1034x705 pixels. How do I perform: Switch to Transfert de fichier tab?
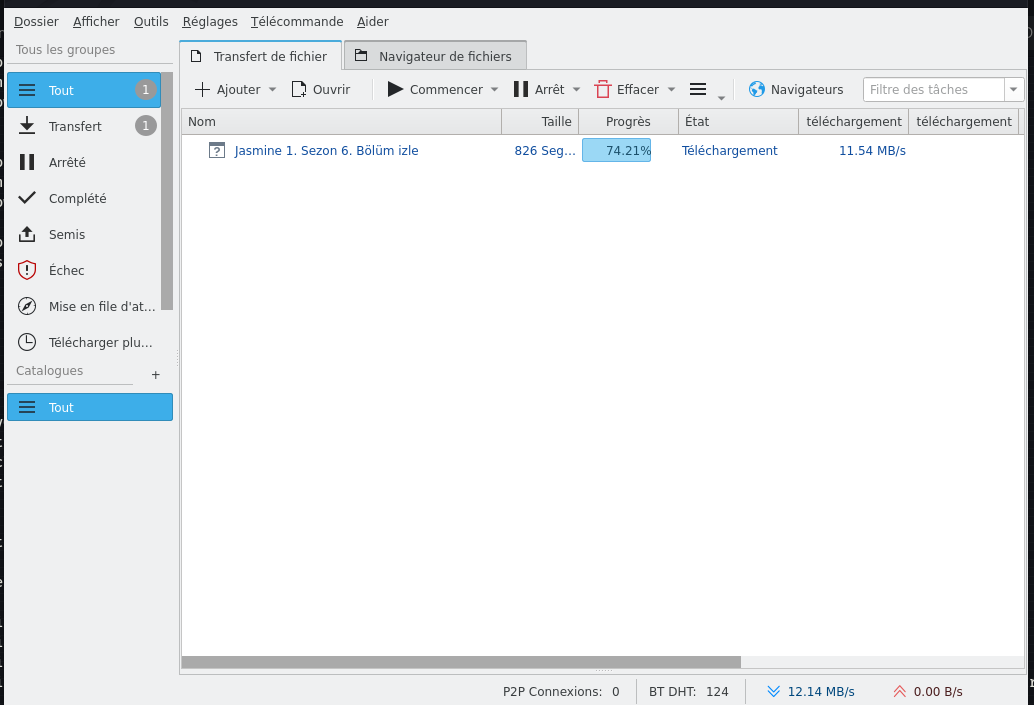(x=261, y=55)
